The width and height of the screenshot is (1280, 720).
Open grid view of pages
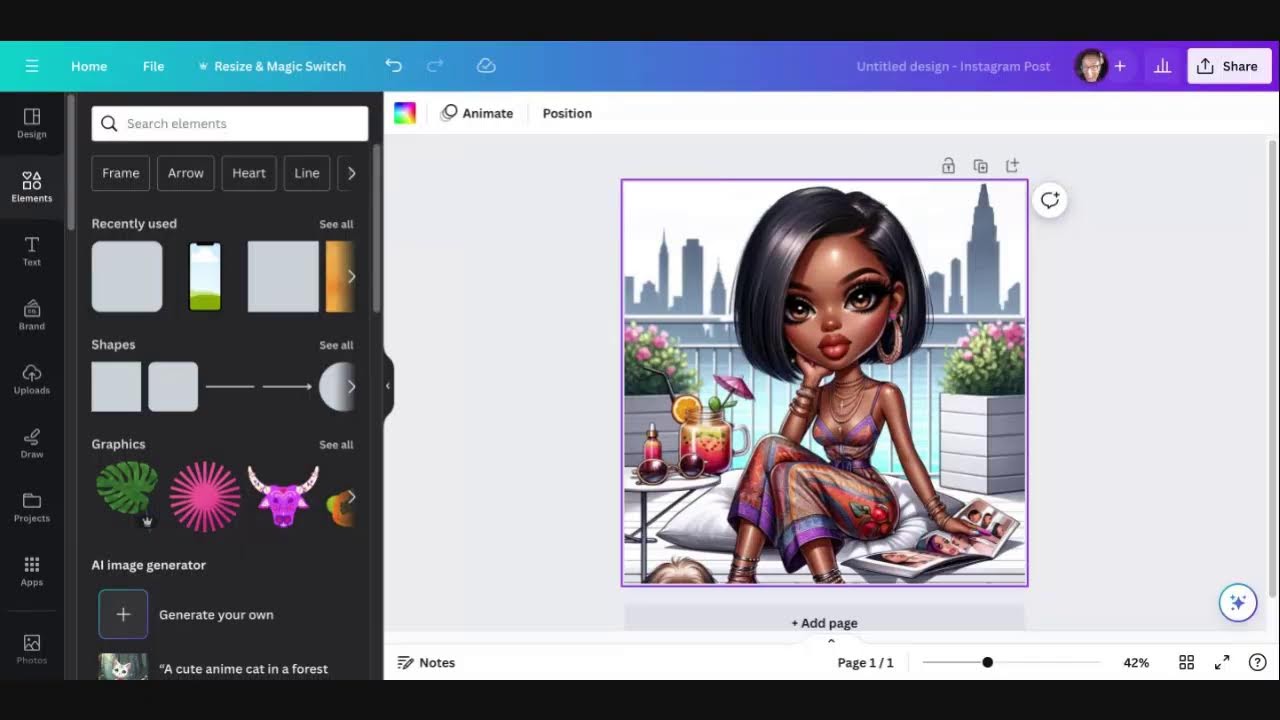pyautogui.click(x=1186, y=662)
